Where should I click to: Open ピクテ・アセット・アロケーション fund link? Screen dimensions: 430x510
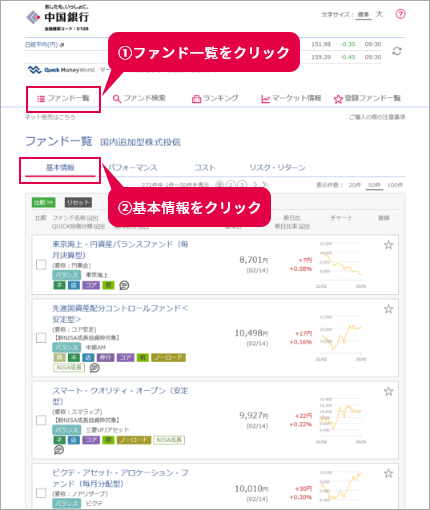coord(120,478)
